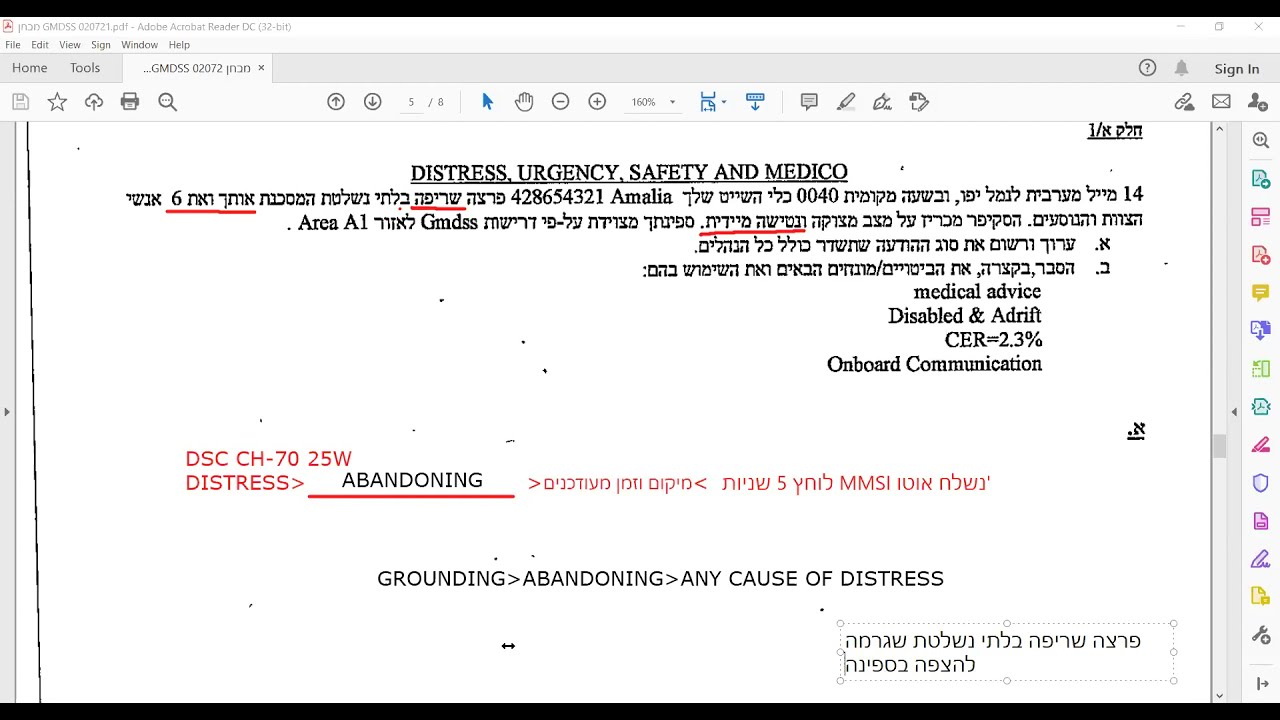This screenshot has height=720, width=1280.
Task: Expand the left navigation pane arrow
Action: coord(7,412)
